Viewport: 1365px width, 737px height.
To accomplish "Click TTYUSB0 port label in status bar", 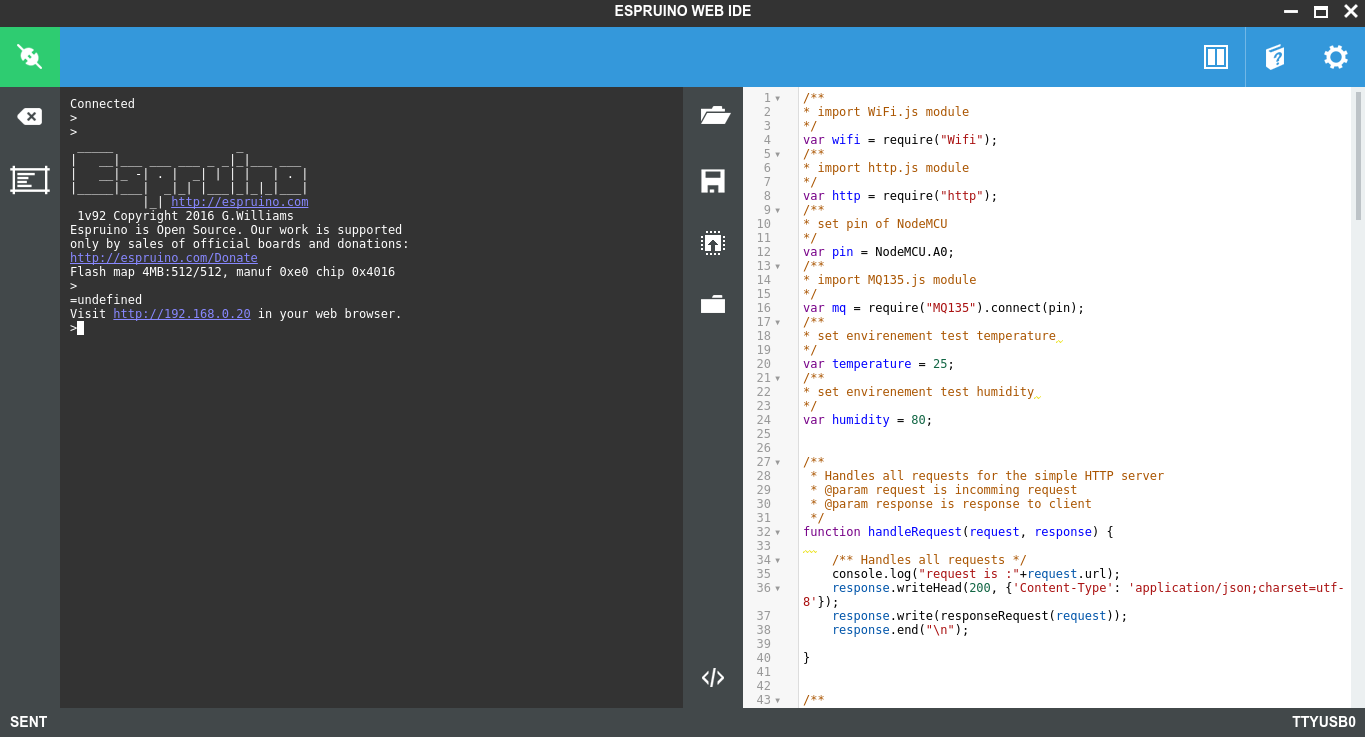I will click(1324, 722).
